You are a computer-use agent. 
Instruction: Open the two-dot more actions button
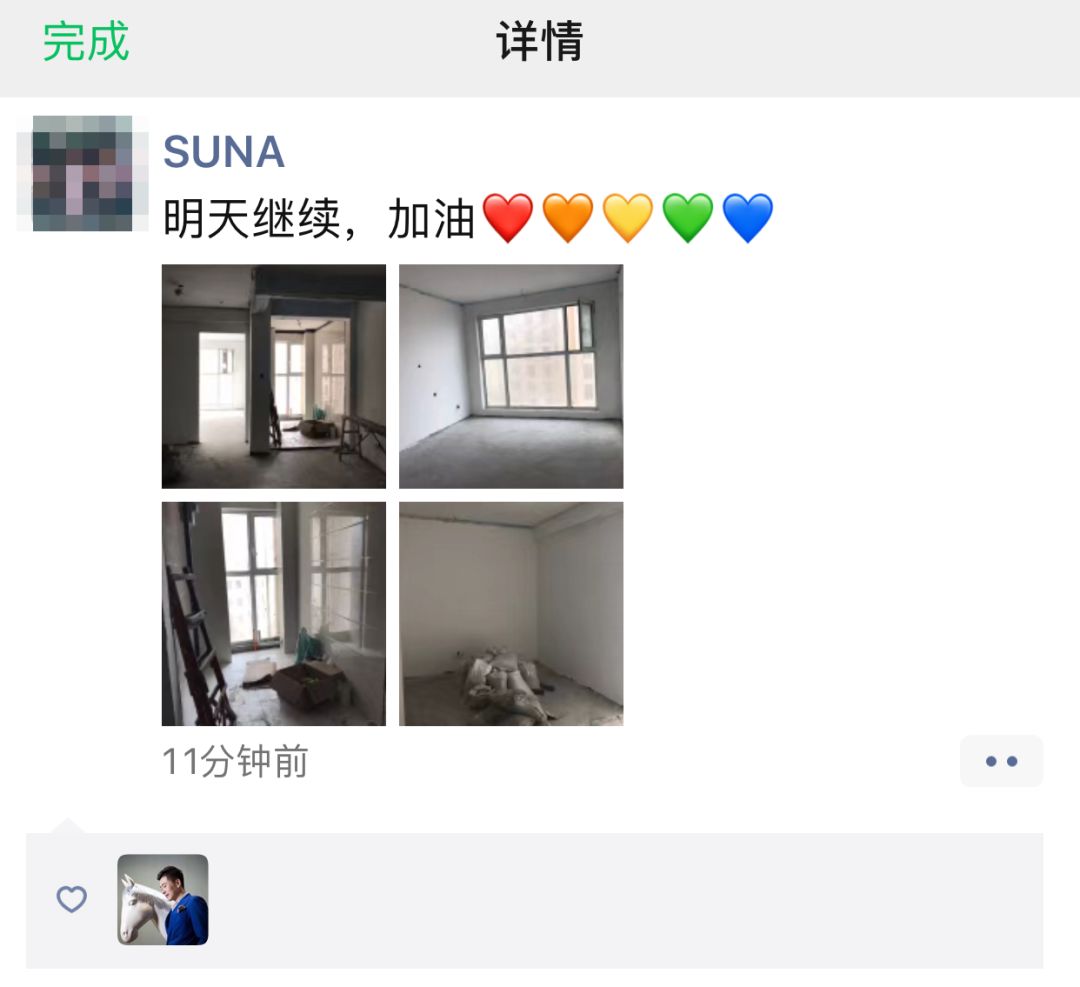(x=1001, y=761)
